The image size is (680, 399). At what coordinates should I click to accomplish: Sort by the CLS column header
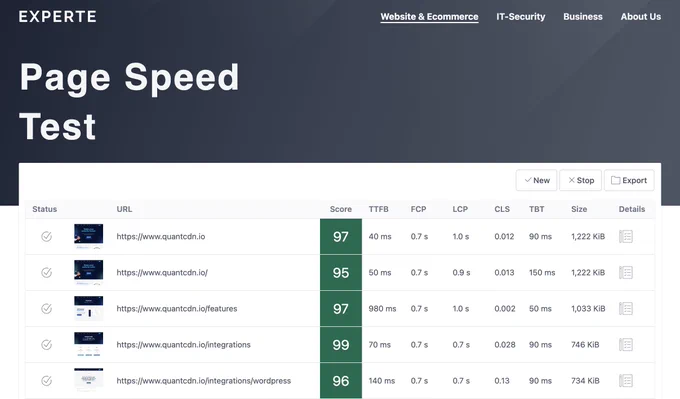[x=502, y=209]
